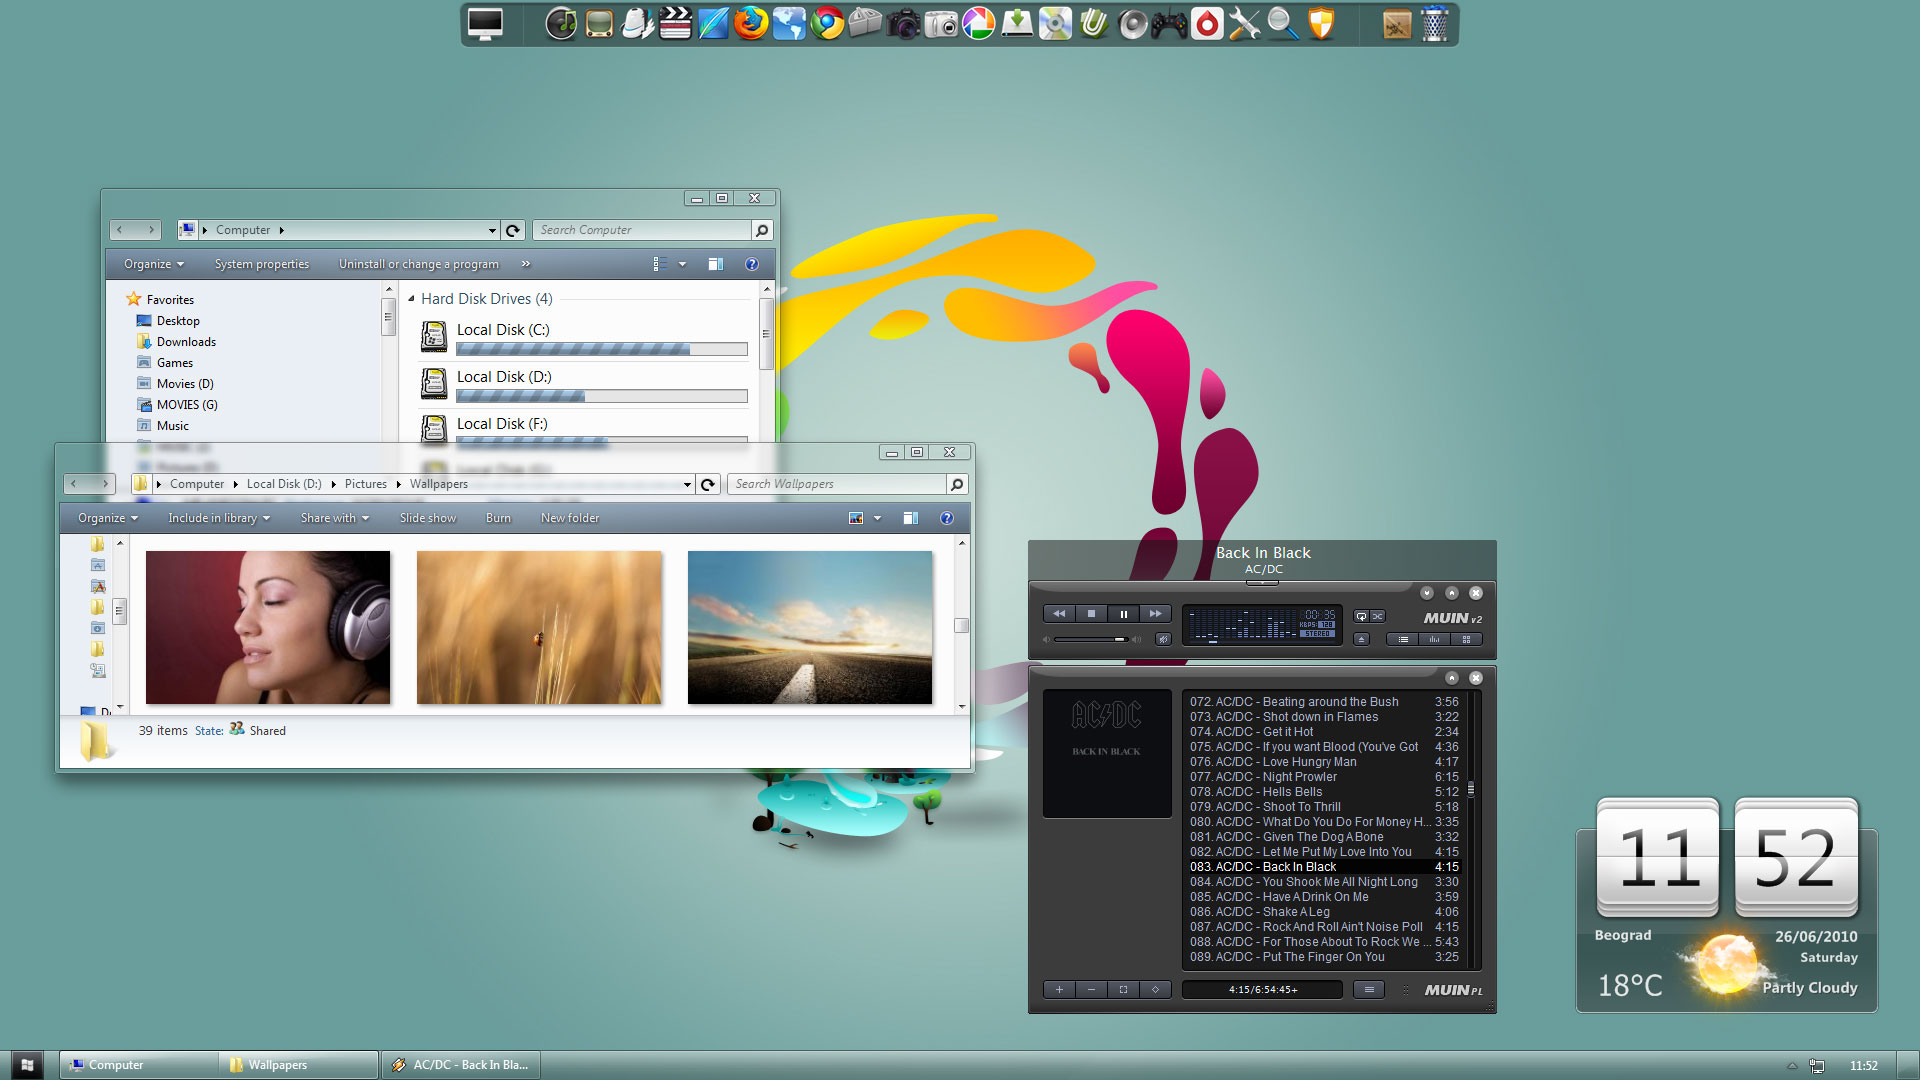Go to previous track in MUIN player

tap(1059, 614)
